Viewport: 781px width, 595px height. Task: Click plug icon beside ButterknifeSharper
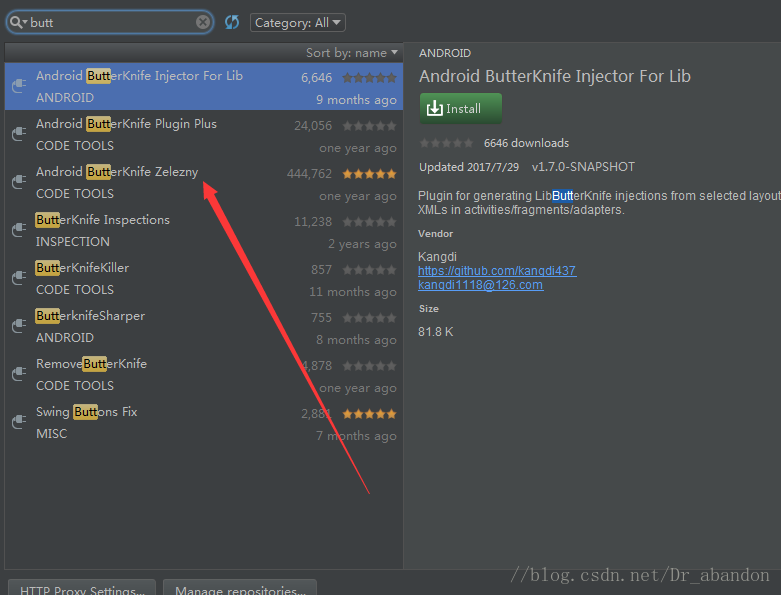pyautogui.click(x=19, y=326)
